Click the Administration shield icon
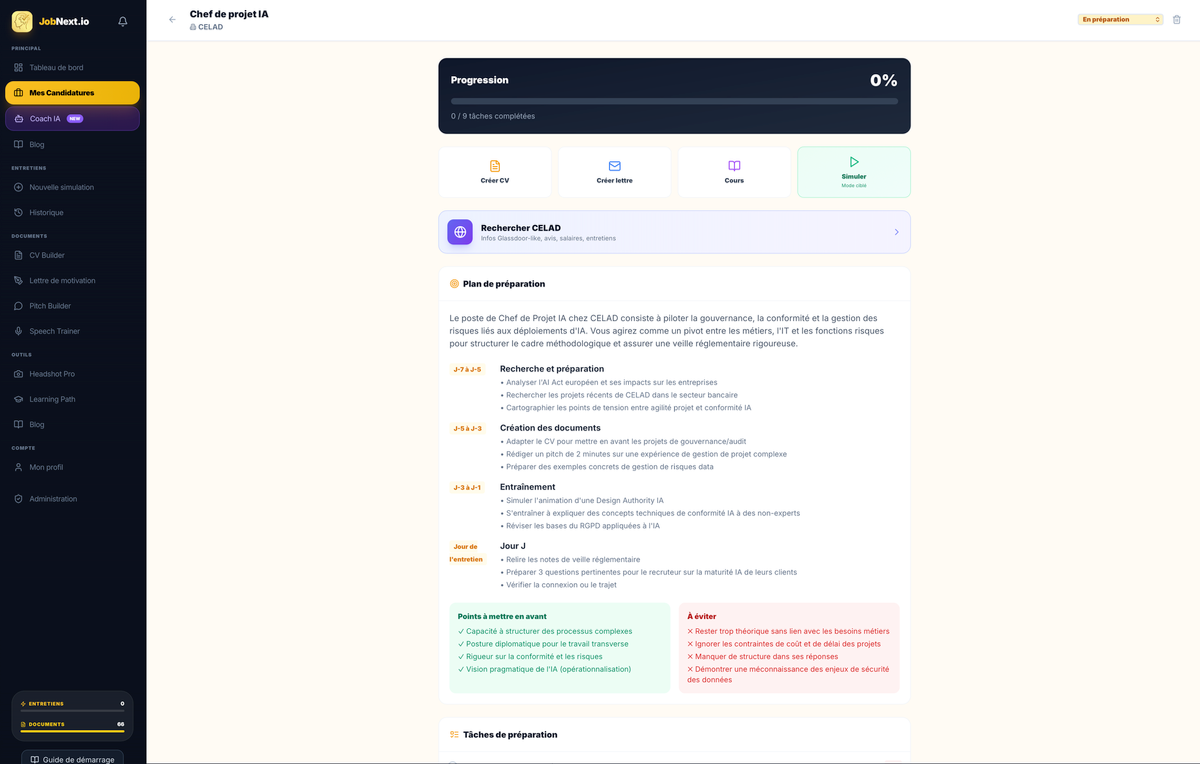This screenshot has width=1200, height=764. click(x=19, y=498)
